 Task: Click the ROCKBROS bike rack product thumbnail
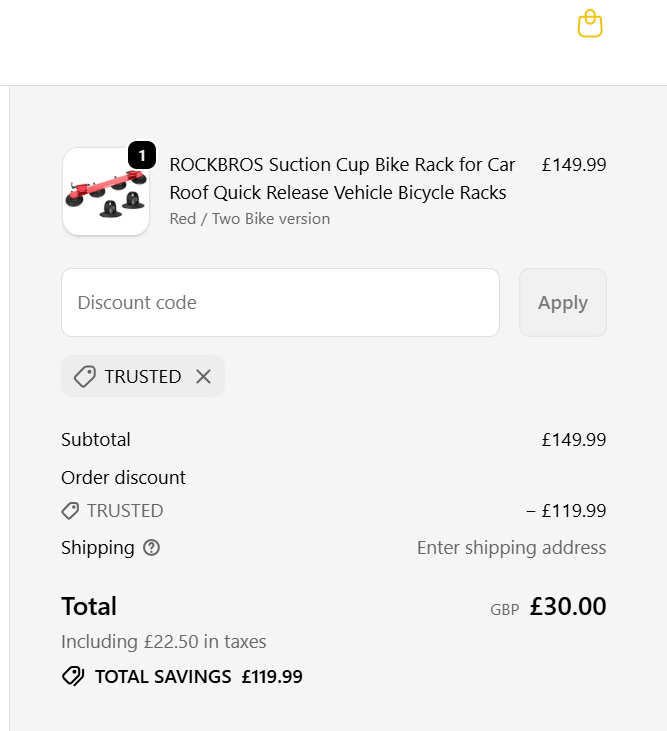coord(105,192)
